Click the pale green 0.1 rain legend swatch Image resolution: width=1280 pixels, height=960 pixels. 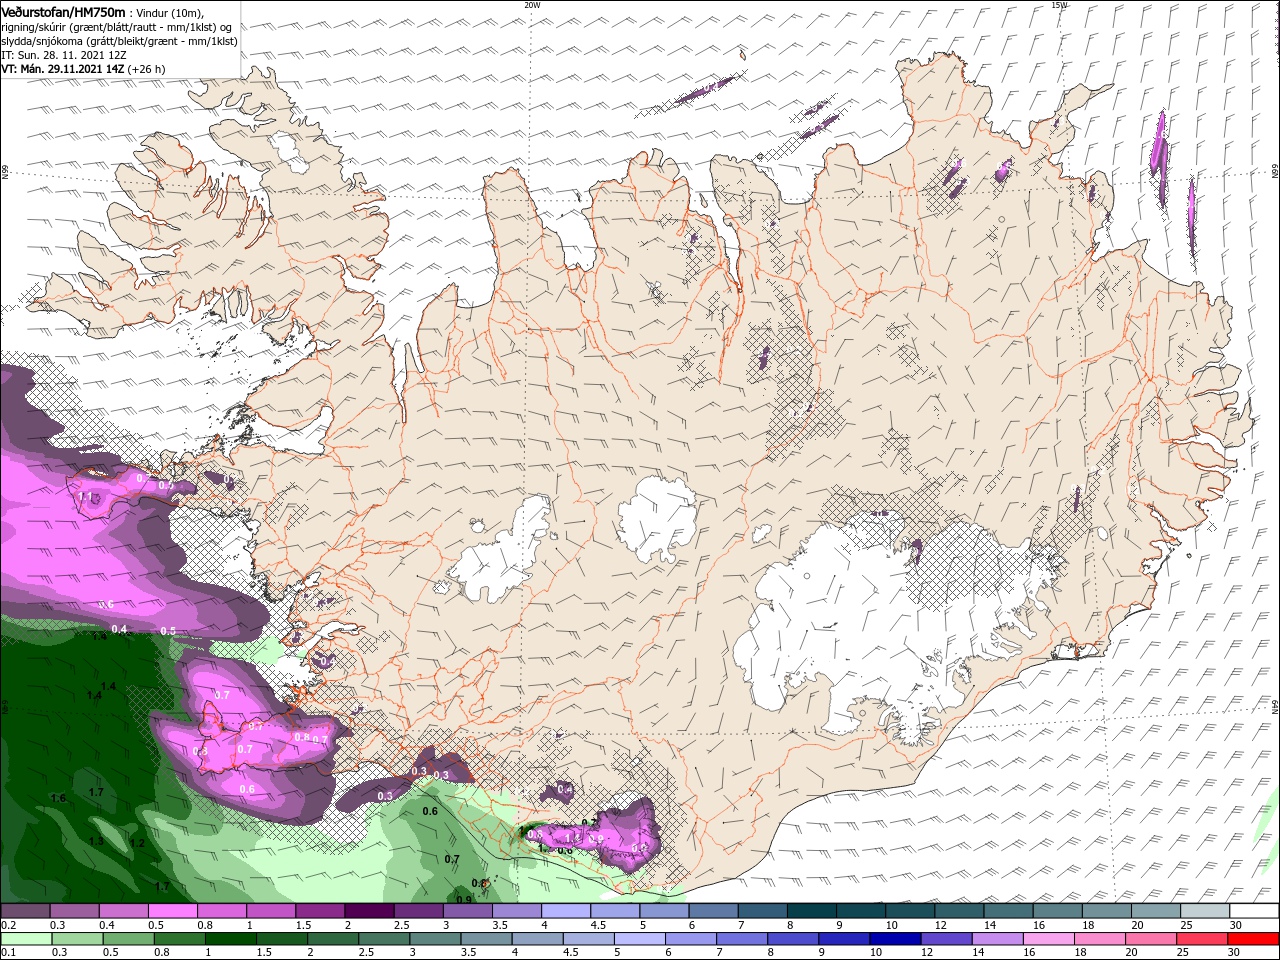(24, 939)
